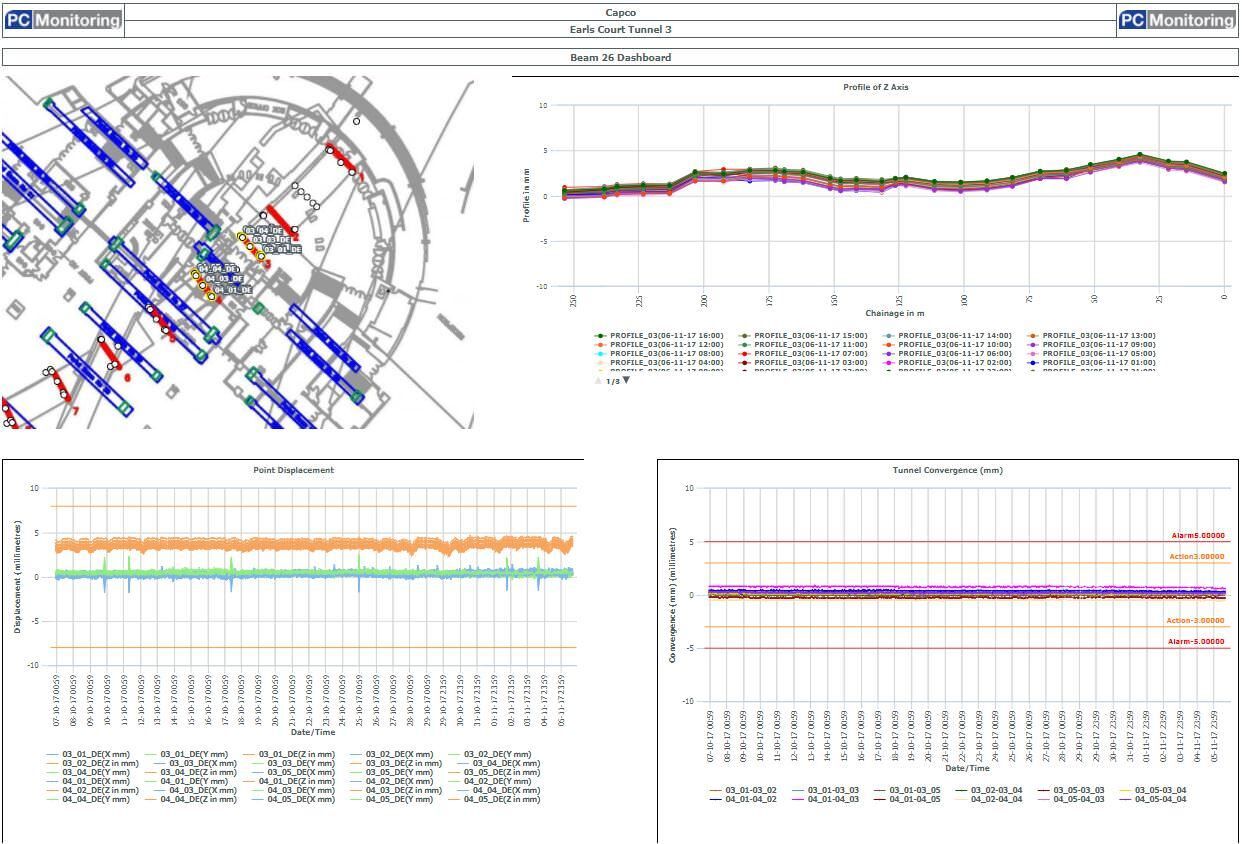Viewport: 1242px width, 844px height.
Task: Click the Beam 26 Dashboard title bar
Action: 620,57
